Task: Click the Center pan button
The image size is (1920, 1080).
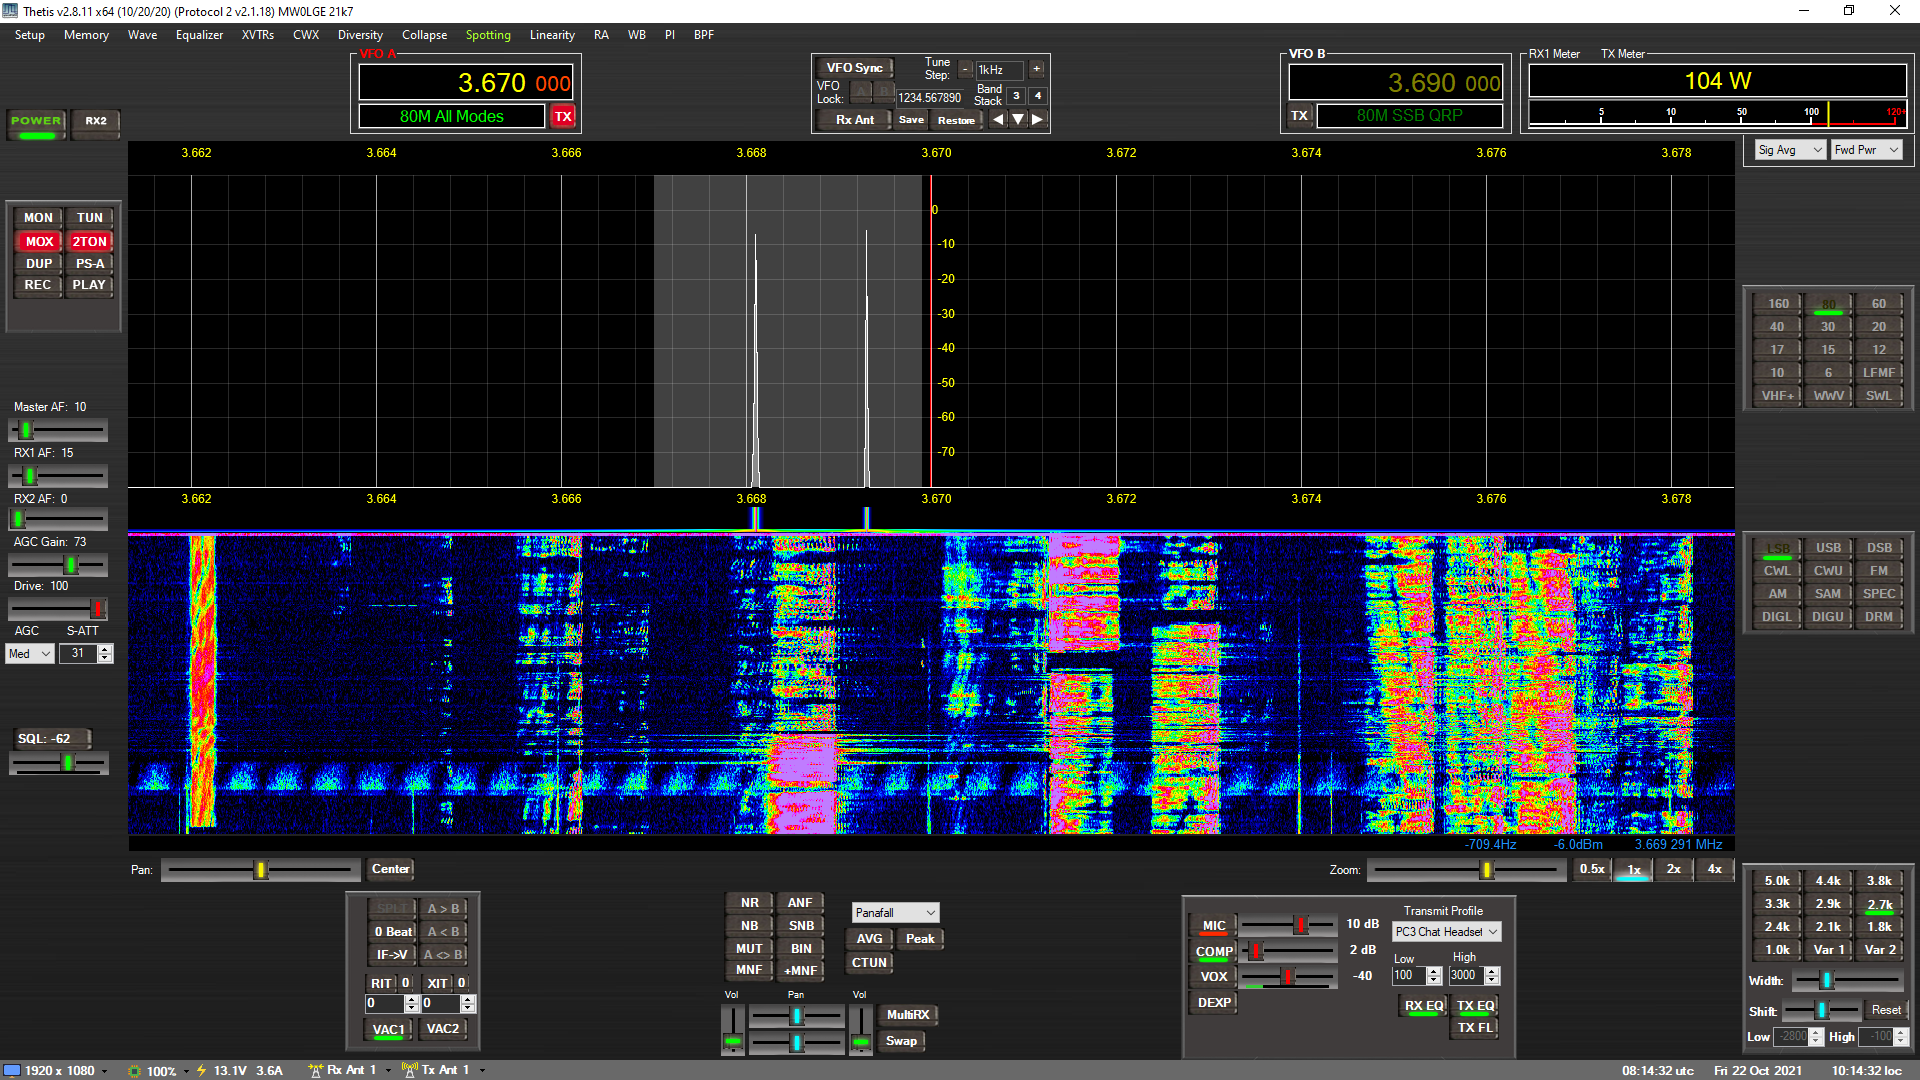Action: tap(391, 869)
